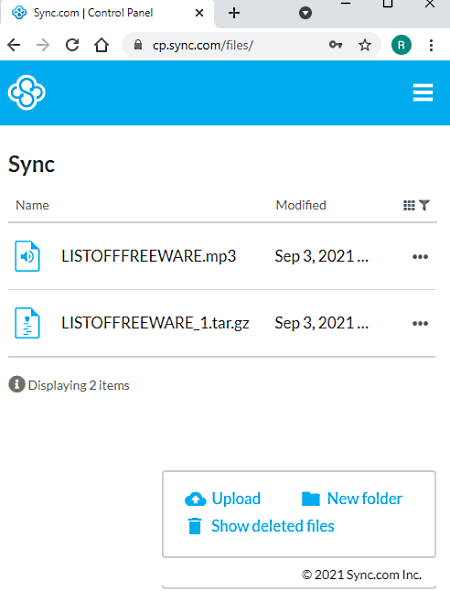Reload the page

(72, 45)
